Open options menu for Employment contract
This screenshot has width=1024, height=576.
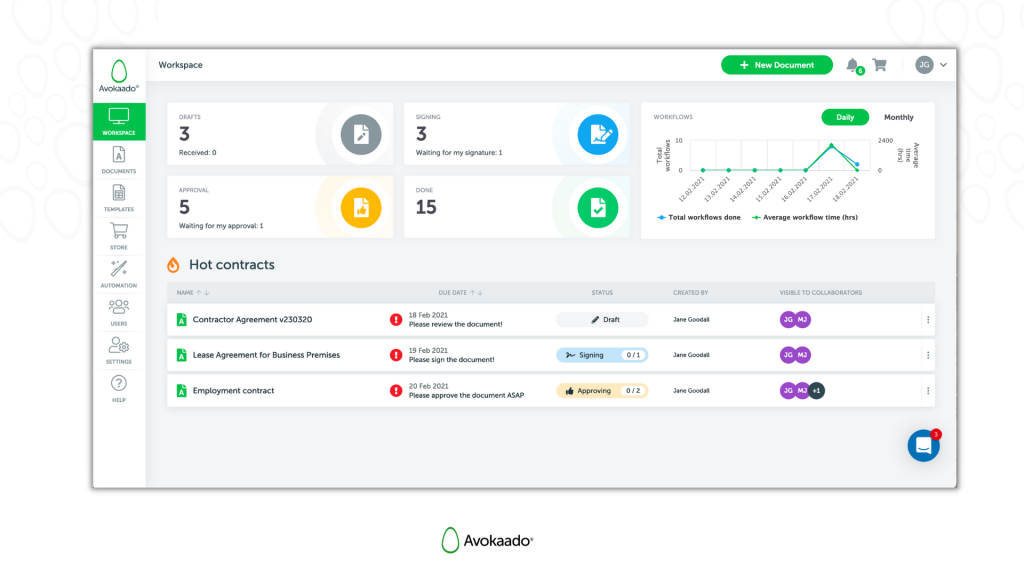click(x=928, y=391)
